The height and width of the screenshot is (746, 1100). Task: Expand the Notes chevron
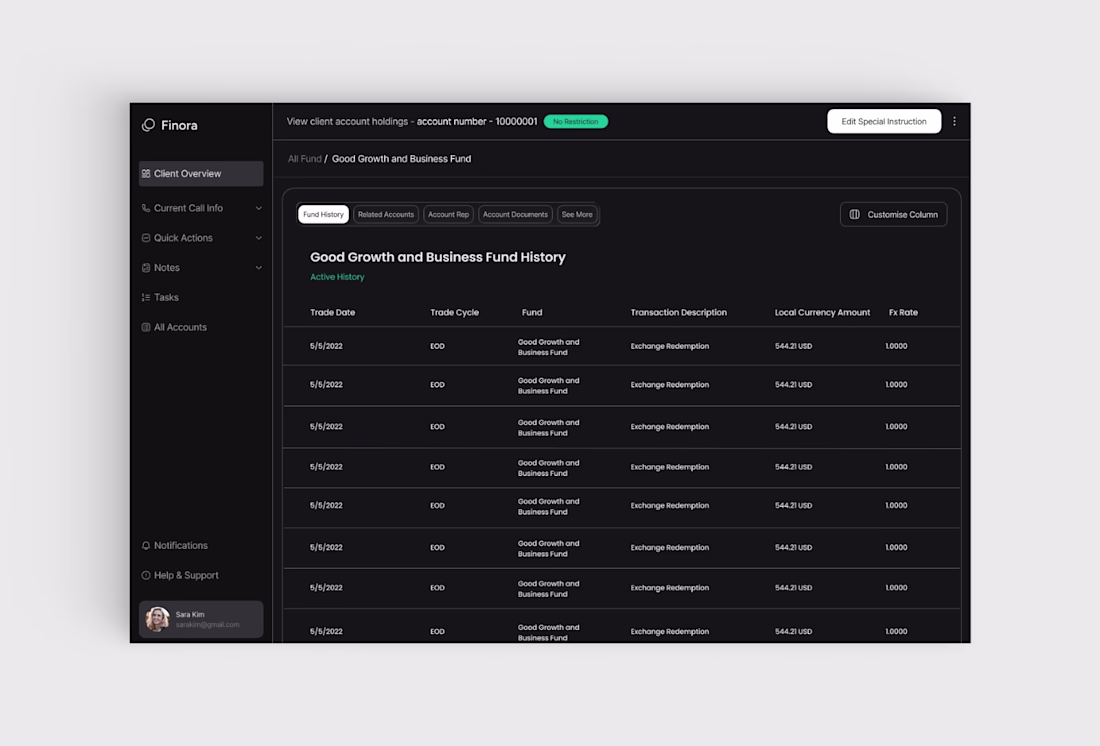click(259, 267)
